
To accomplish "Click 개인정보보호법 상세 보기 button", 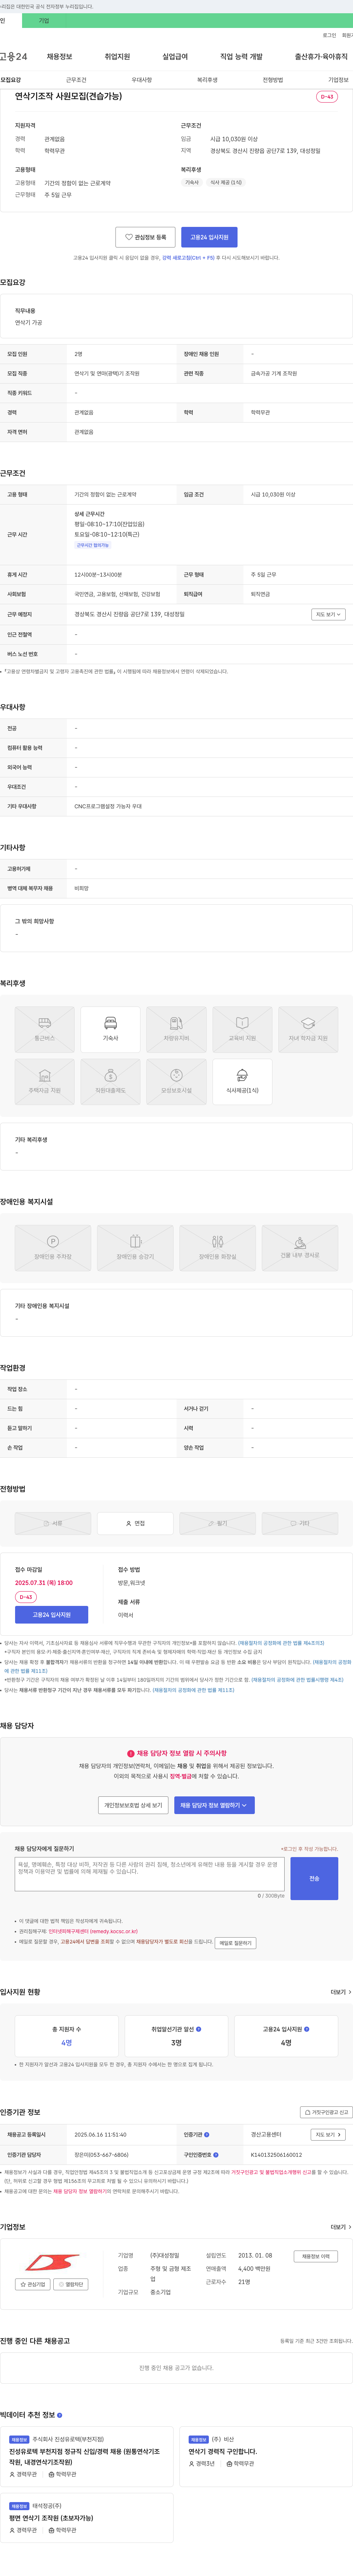I will coord(134,1805).
